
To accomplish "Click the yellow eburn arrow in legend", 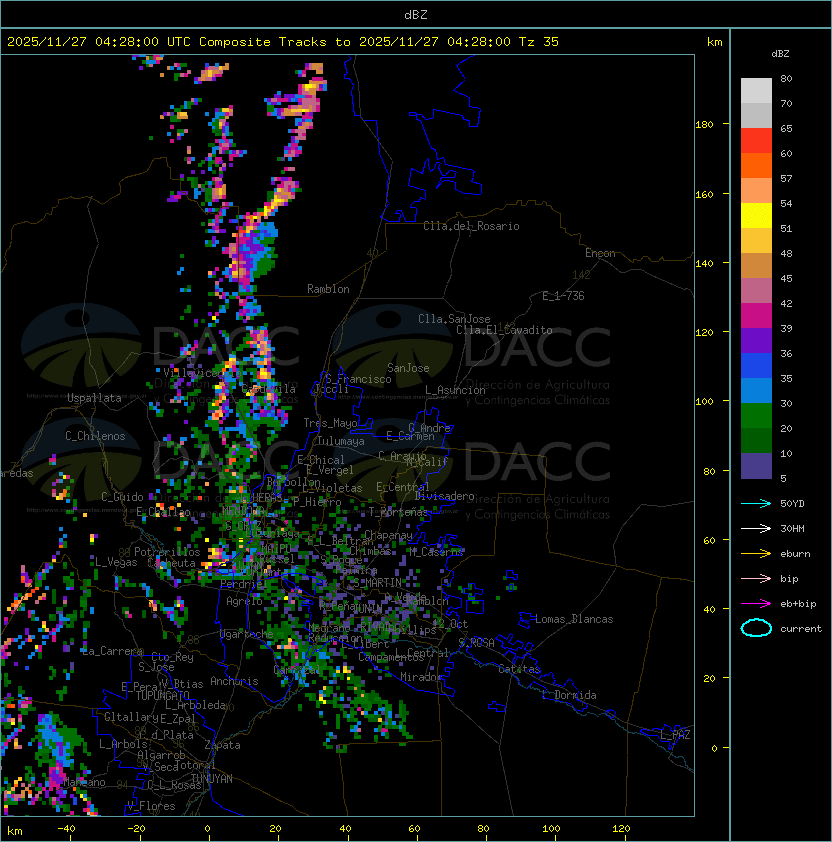I will 756,554.
